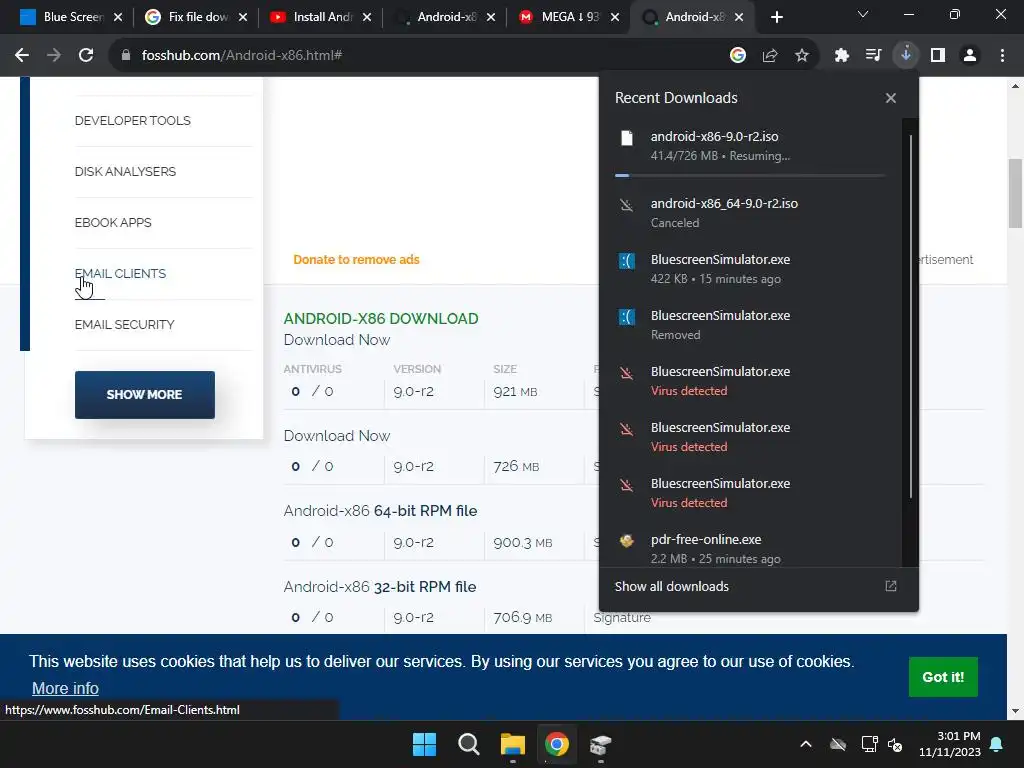
Task: Switch to first Android-x86 tab
Action: [x=438, y=17]
